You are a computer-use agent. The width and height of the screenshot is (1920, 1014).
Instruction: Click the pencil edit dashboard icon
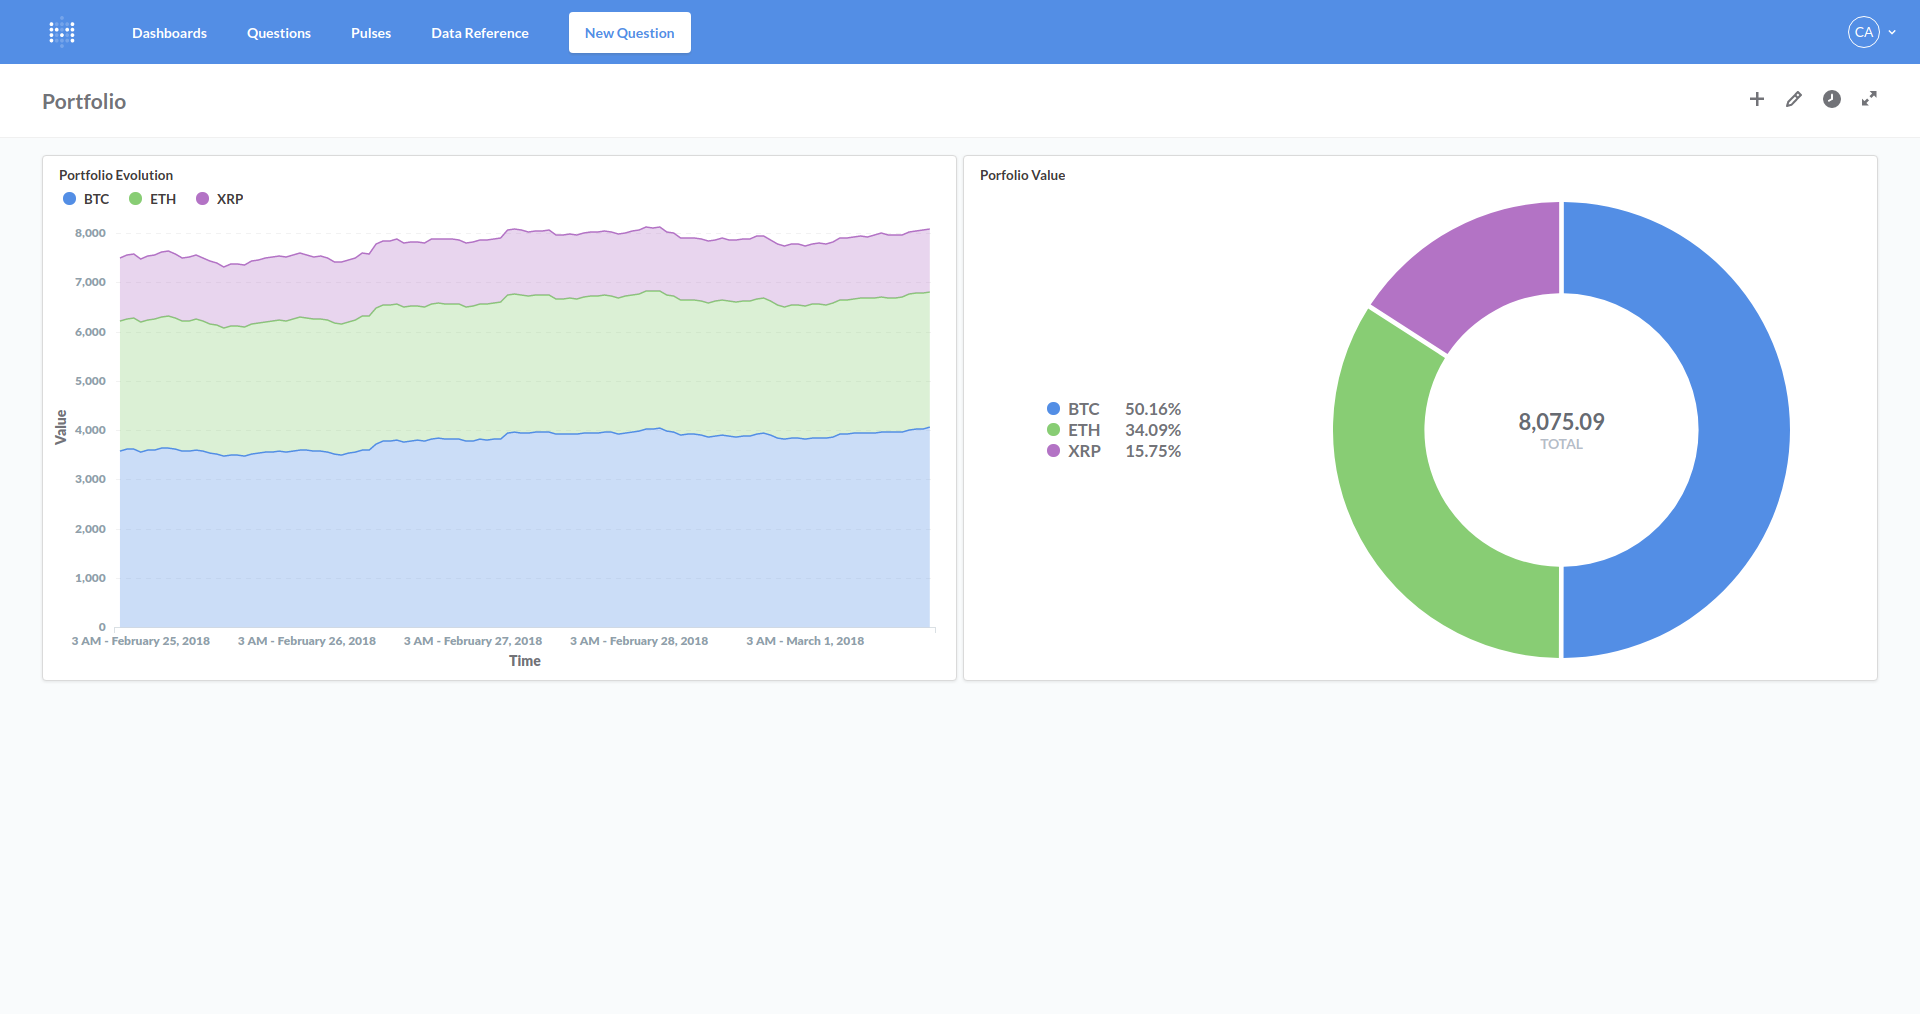coord(1794,99)
